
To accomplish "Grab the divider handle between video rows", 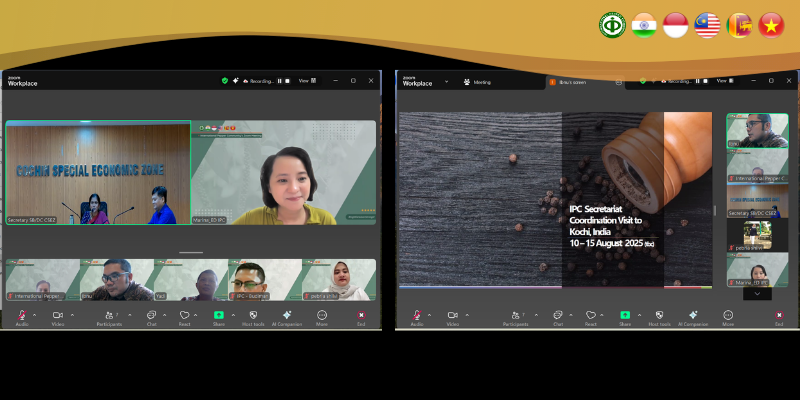I will pos(190,253).
